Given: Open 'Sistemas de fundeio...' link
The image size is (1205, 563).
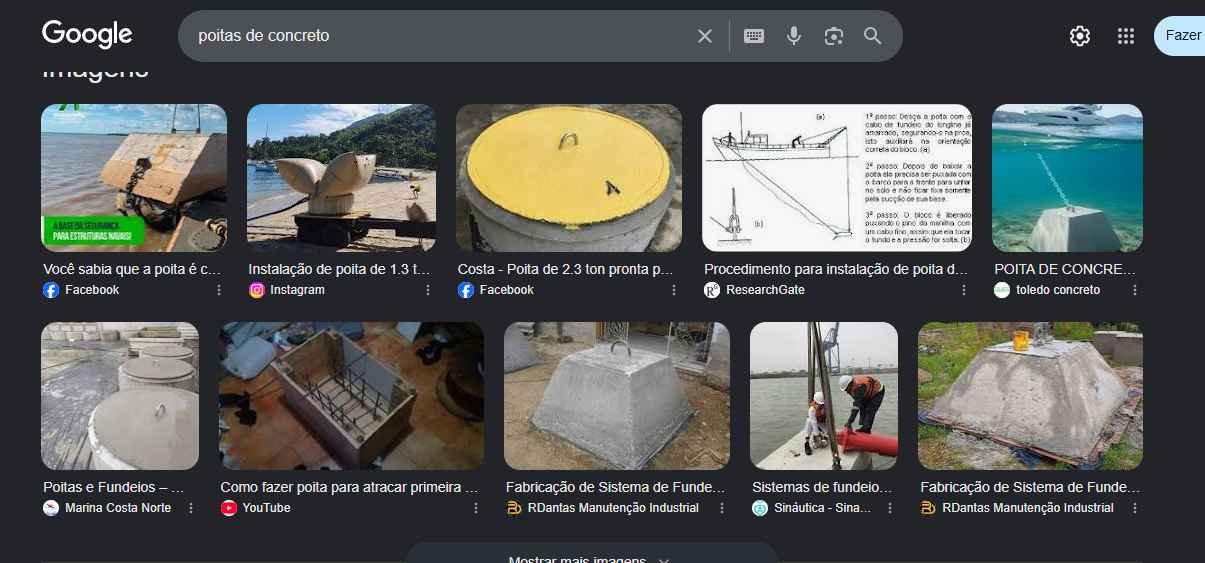Looking at the screenshot, I should pyautogui.click(x=821, y=487).
